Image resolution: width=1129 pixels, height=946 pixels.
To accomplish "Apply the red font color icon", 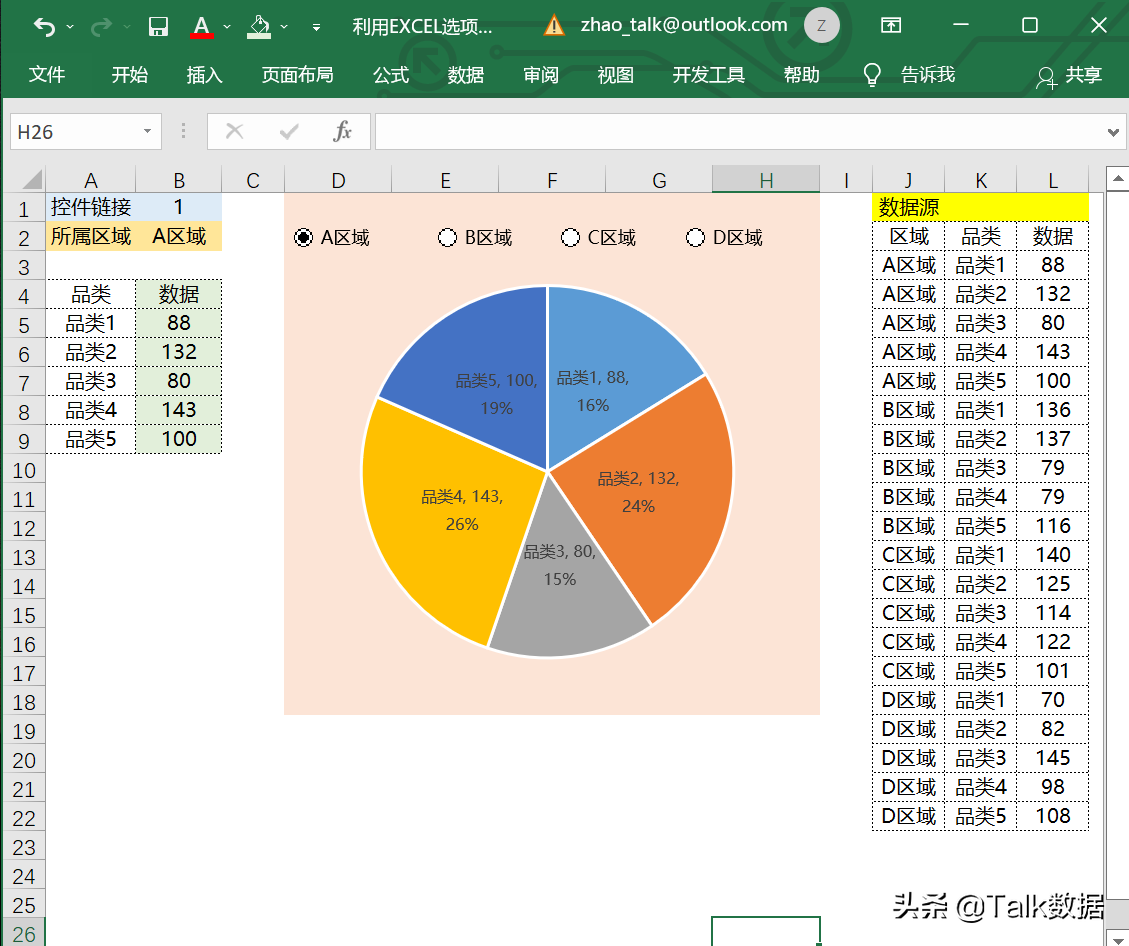I will coord(202,27).
